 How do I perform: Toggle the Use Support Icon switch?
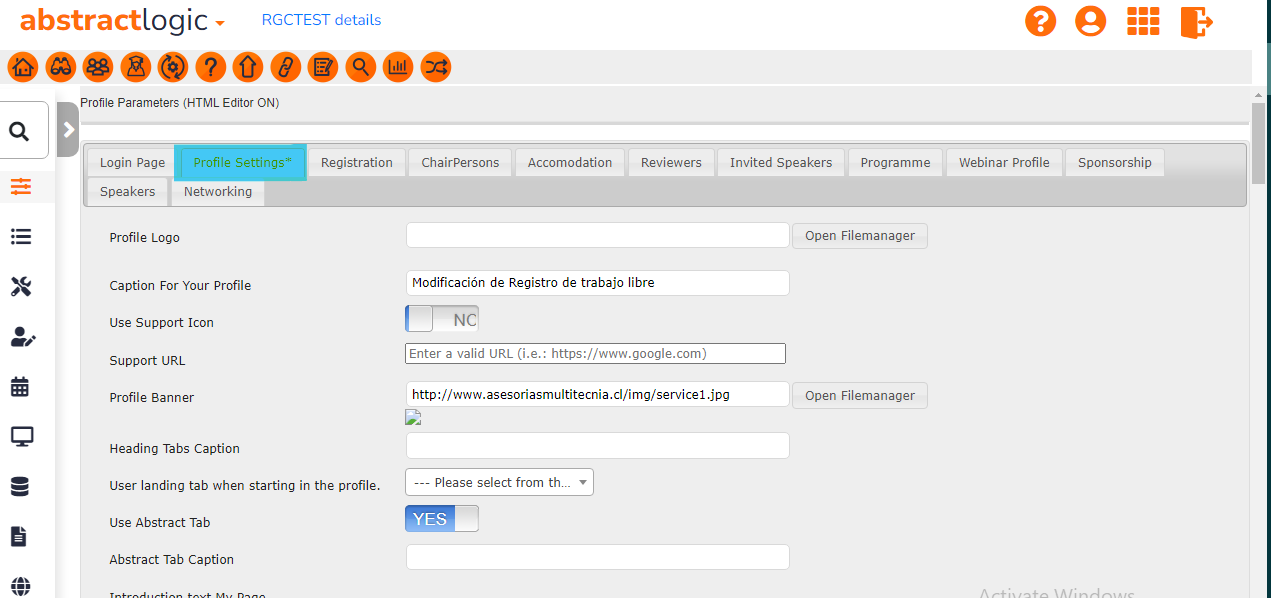tap(442, 320)
